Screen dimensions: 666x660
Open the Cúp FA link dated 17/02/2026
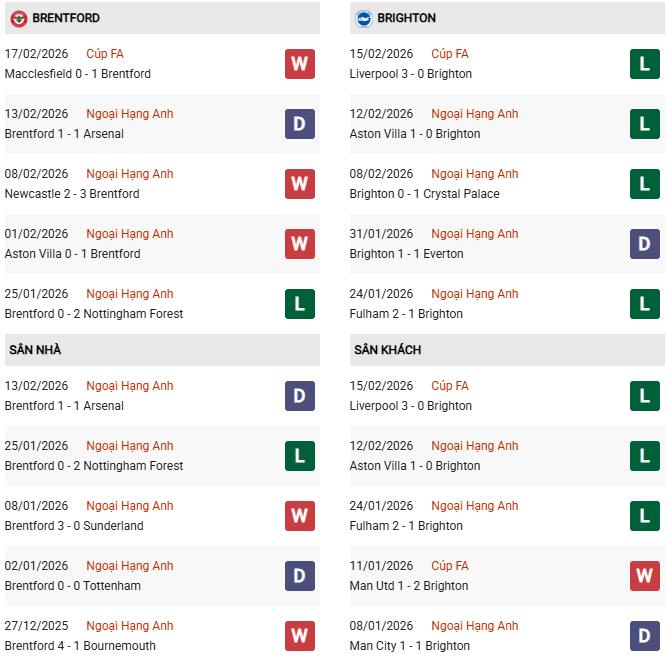click(x=105, y=54)
